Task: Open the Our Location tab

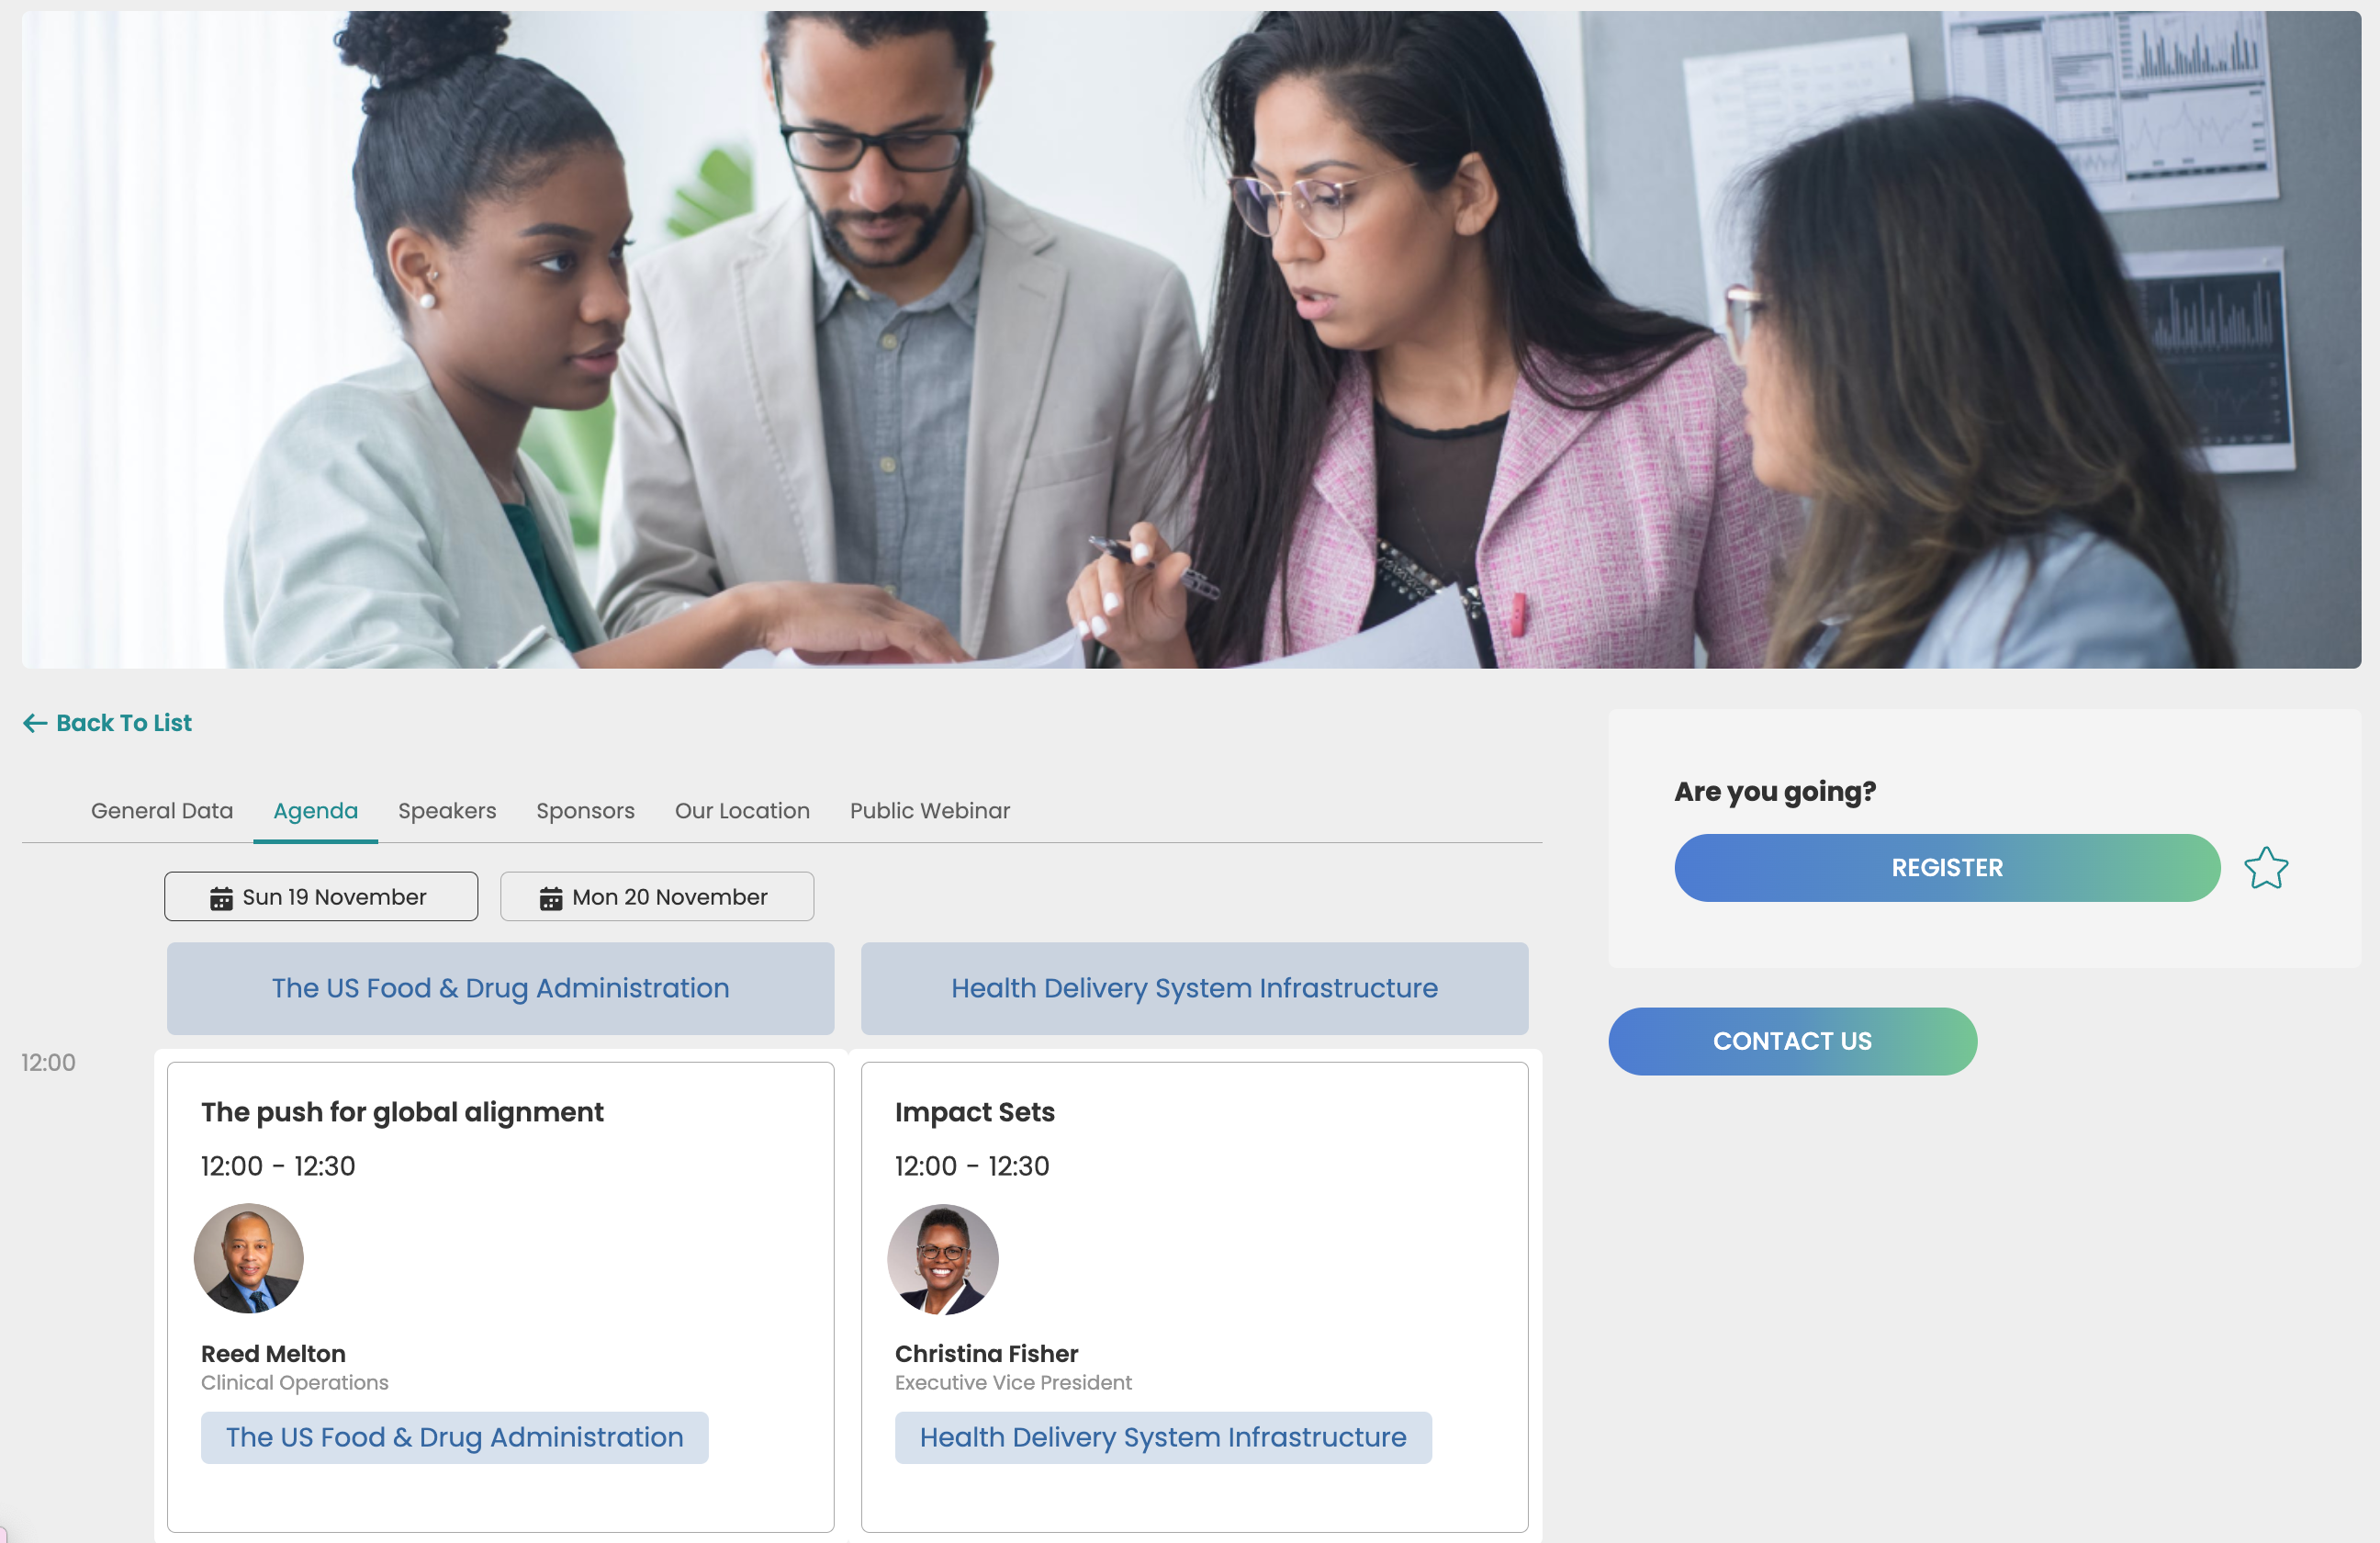Action: point(742,811)
